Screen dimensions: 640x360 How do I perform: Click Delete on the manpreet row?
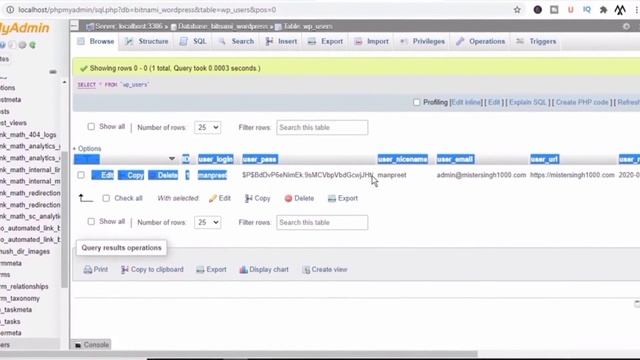(x=163, y=175)
